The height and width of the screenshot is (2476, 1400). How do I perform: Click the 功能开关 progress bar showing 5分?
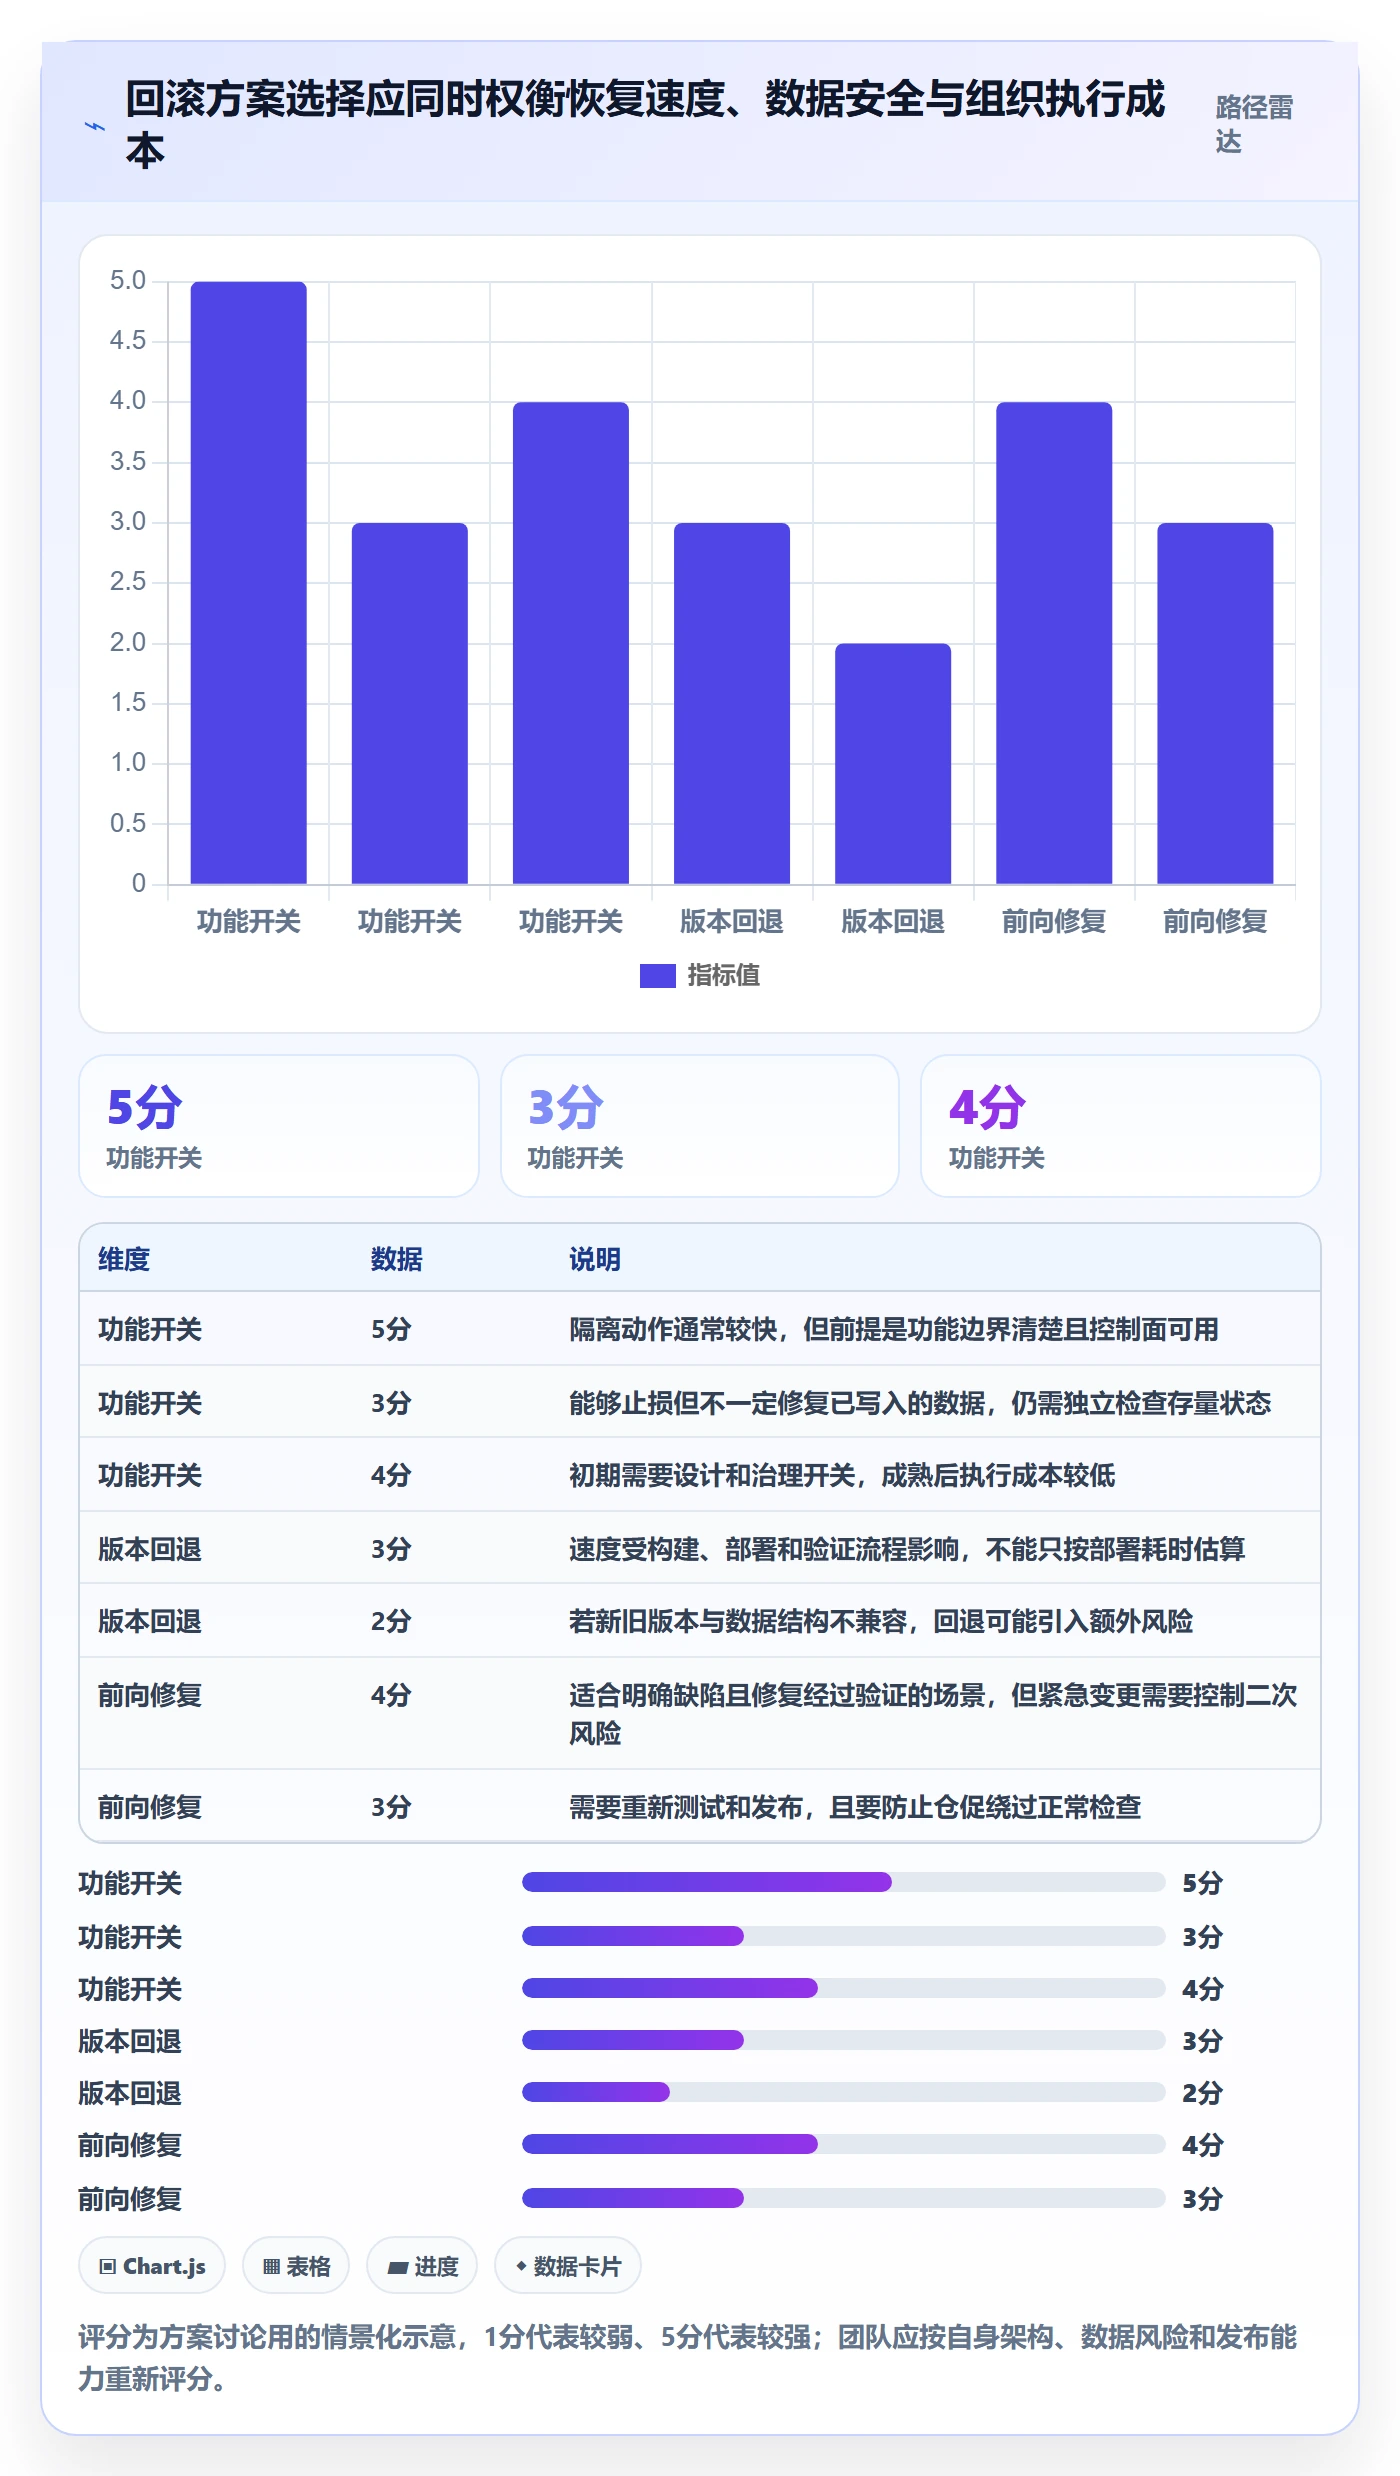click(843, 1882)
